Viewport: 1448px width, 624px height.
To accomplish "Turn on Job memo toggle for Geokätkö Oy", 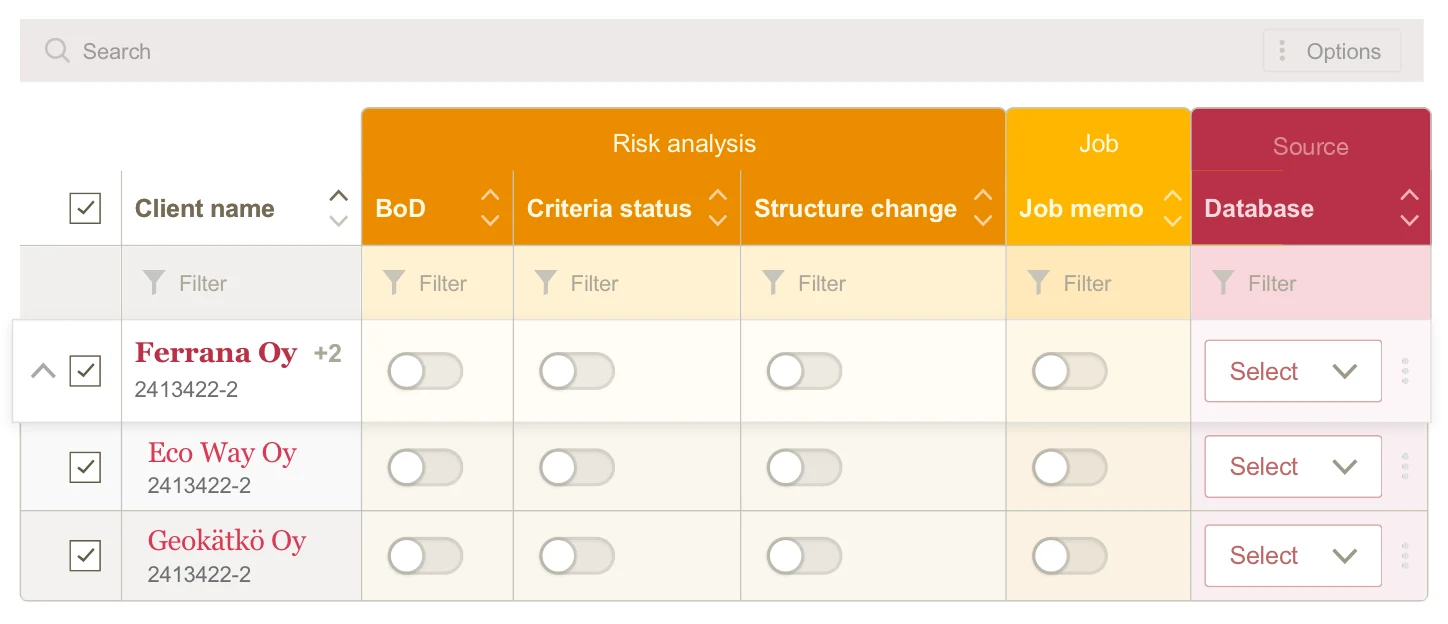I will pyautogui.click(x=1069, y=556).
